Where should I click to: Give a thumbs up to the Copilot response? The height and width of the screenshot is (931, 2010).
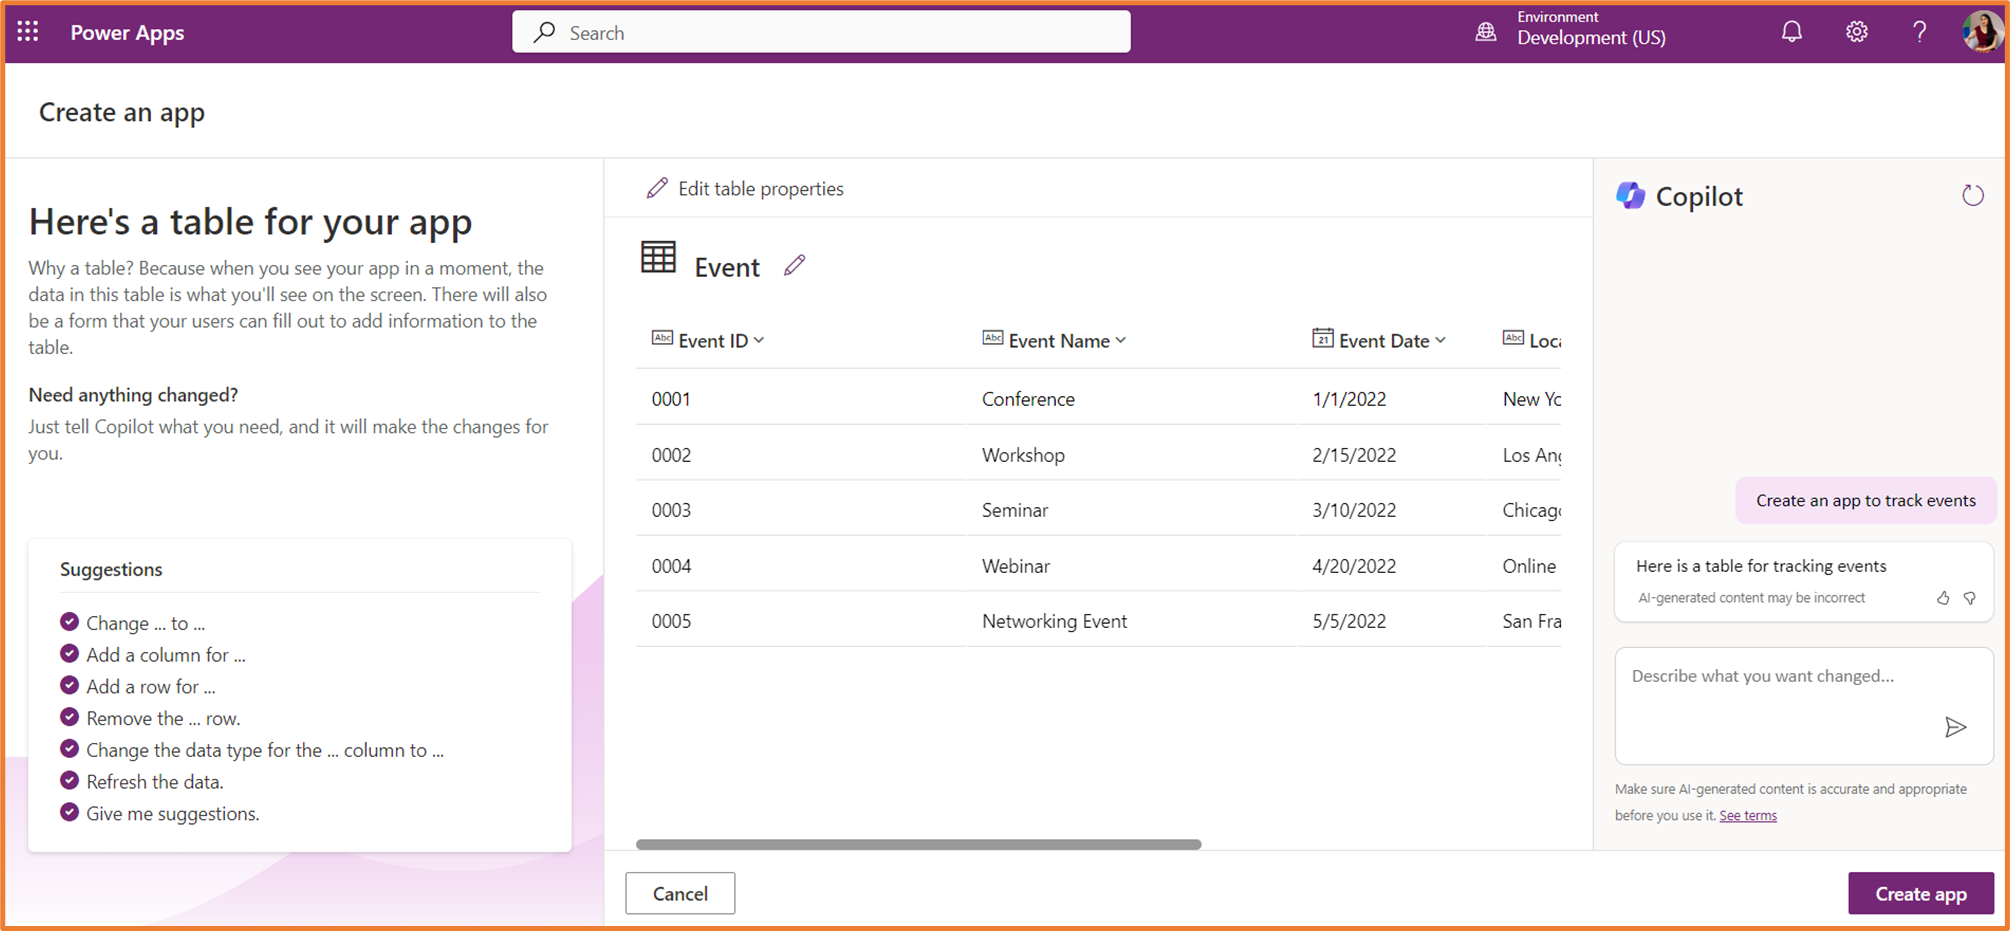[1943, 598]
